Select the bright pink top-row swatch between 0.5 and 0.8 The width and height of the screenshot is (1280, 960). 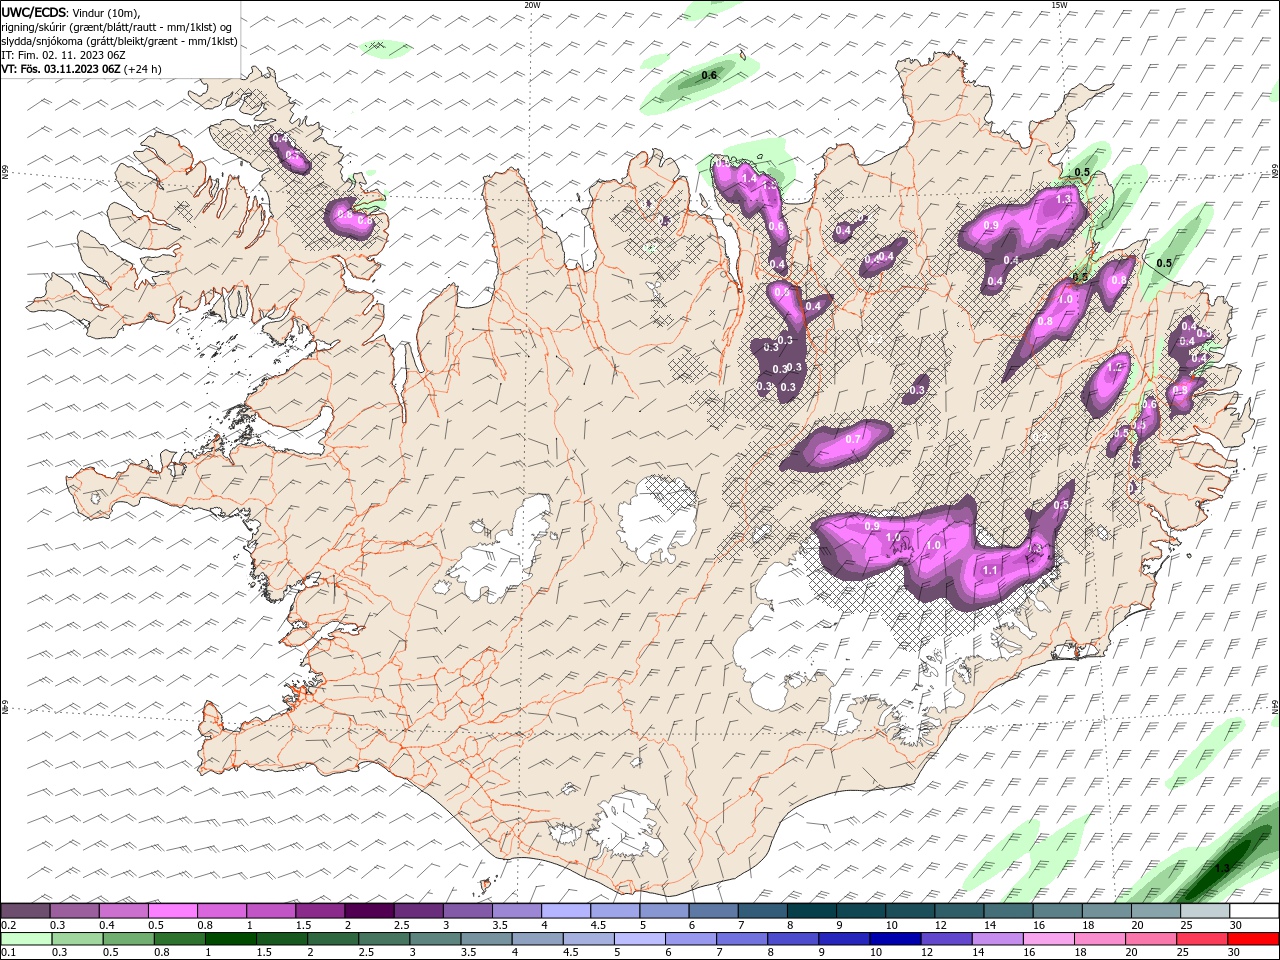pos(172,911)
